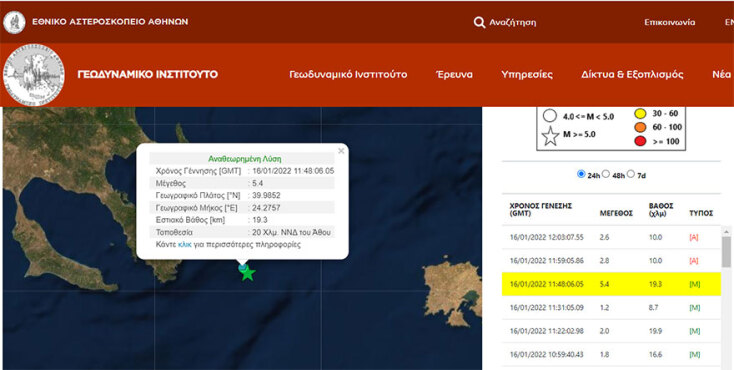Select the 16/01/2022 12:03:07.55 earthquake row
734x370 pixels.
click(x=611, y=237)
